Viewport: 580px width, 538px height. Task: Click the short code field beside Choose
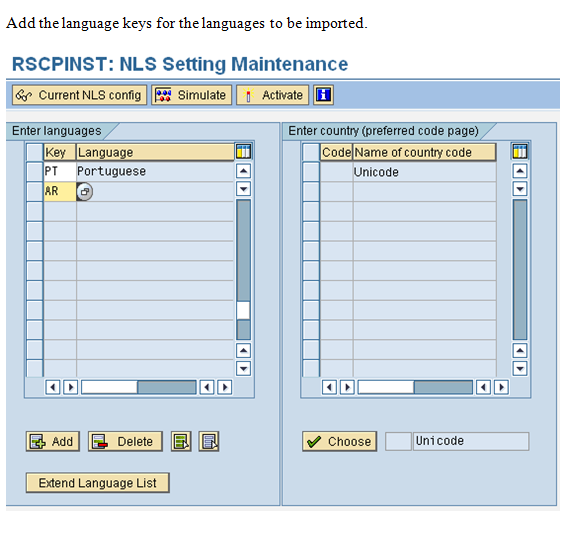[398, 441]
